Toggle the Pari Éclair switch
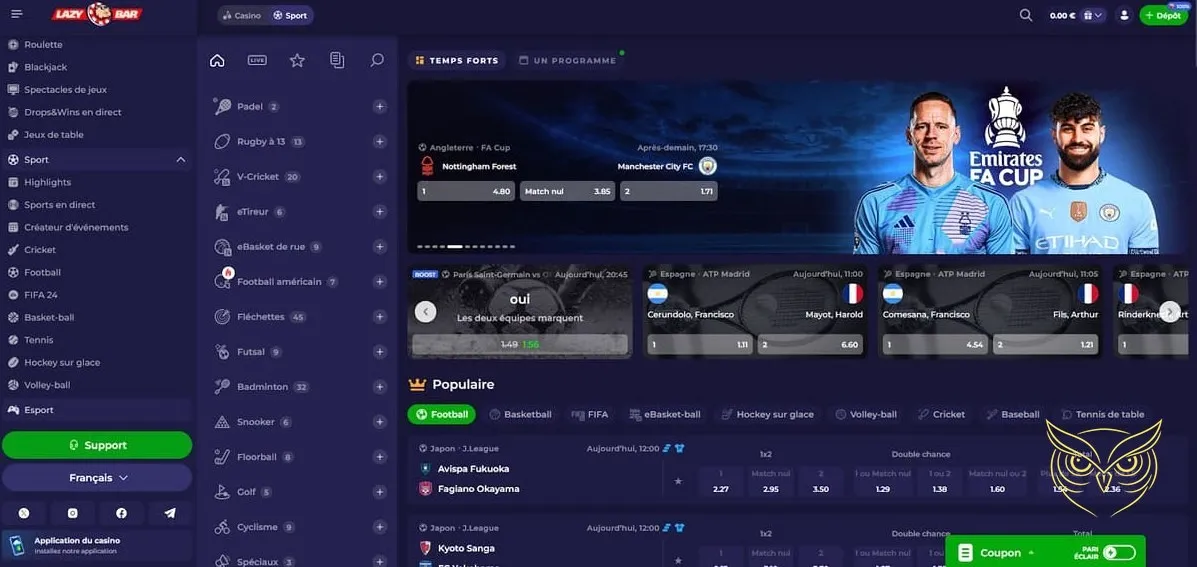Viewport: 1197px width, 567px height. 1119,552
